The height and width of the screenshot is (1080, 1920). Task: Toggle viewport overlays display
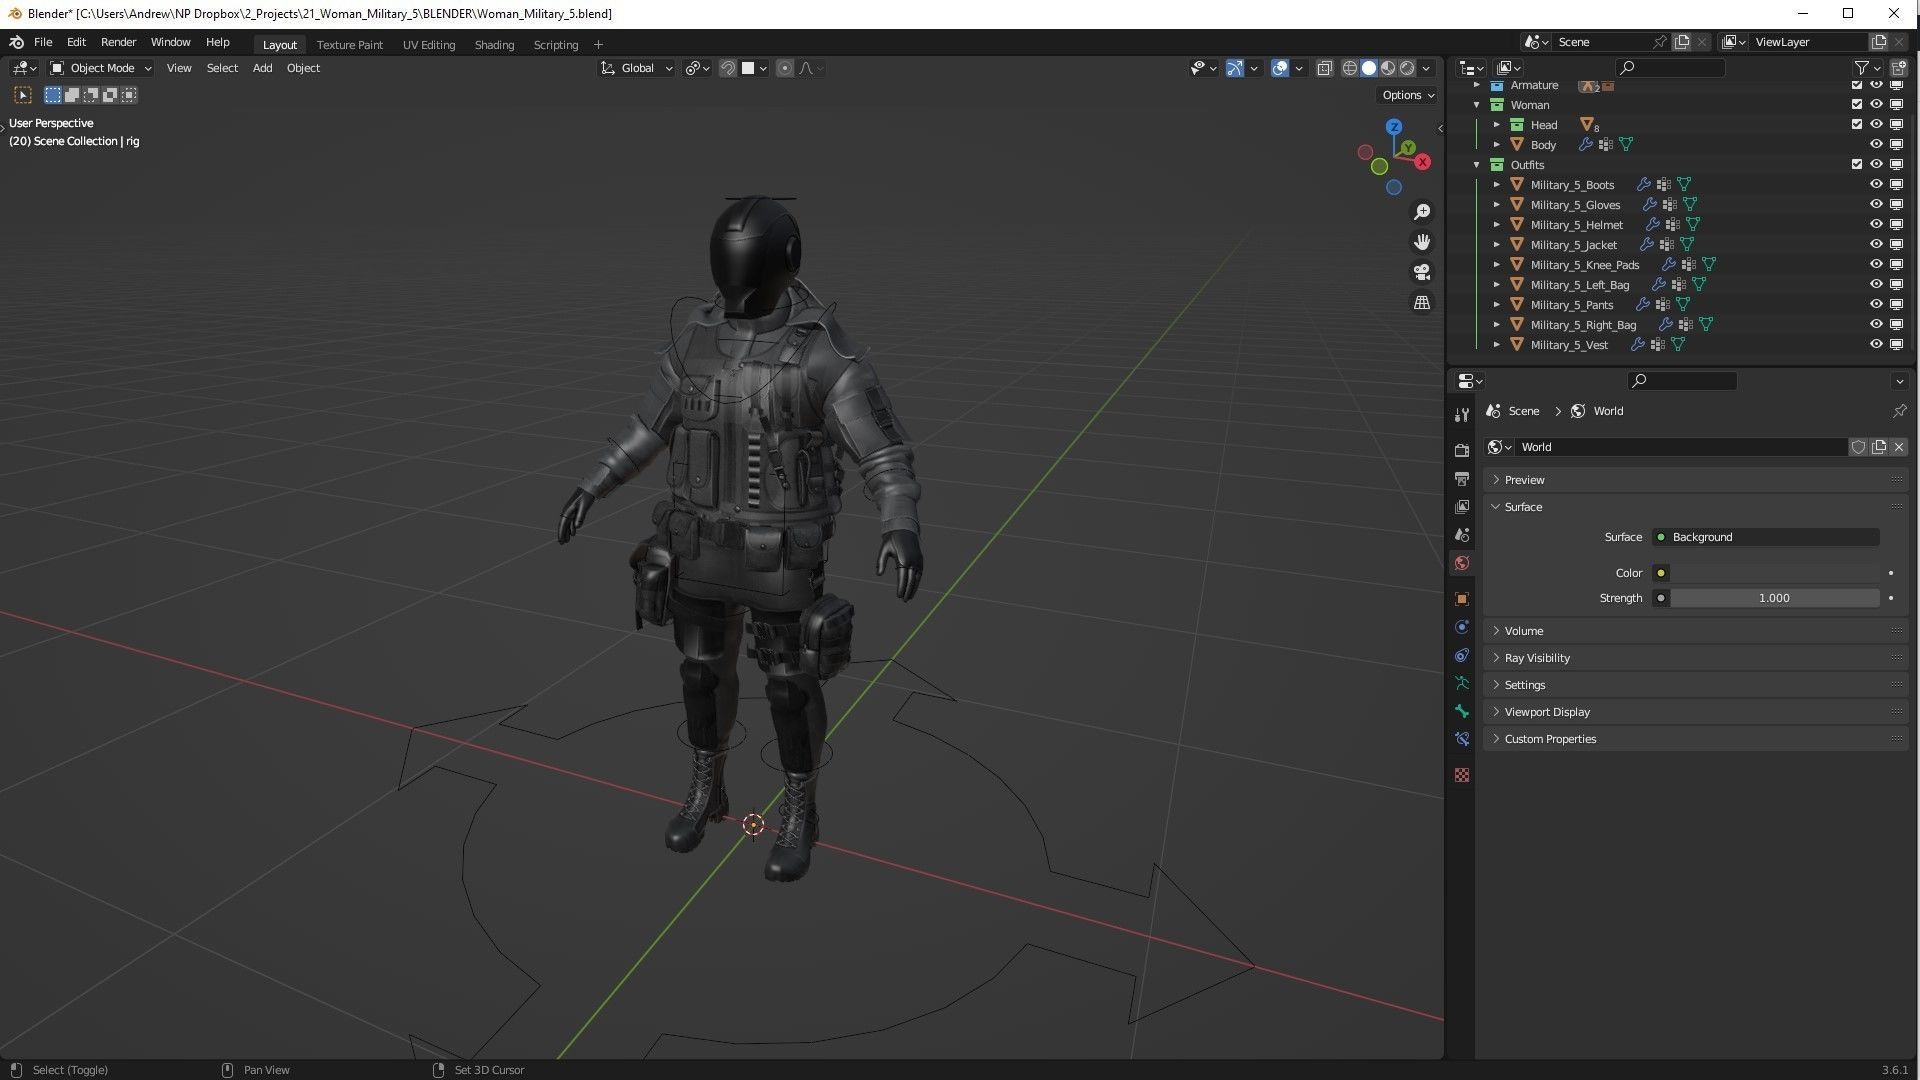(x=1280, y=68)
